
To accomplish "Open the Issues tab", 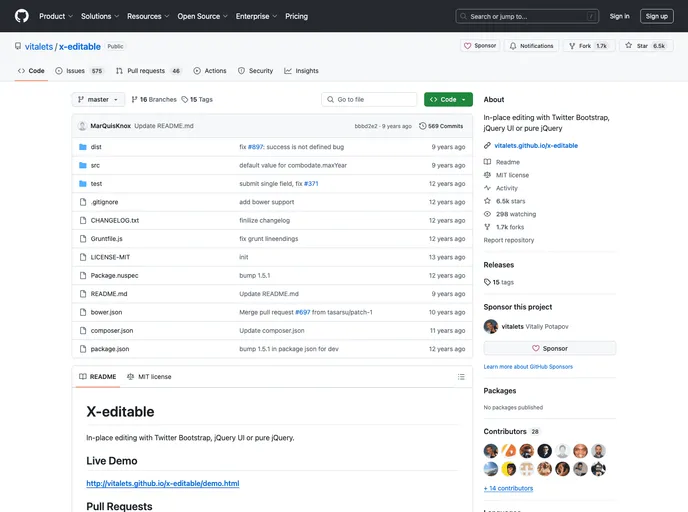I will pyautogui.click(x=79, y=71).
